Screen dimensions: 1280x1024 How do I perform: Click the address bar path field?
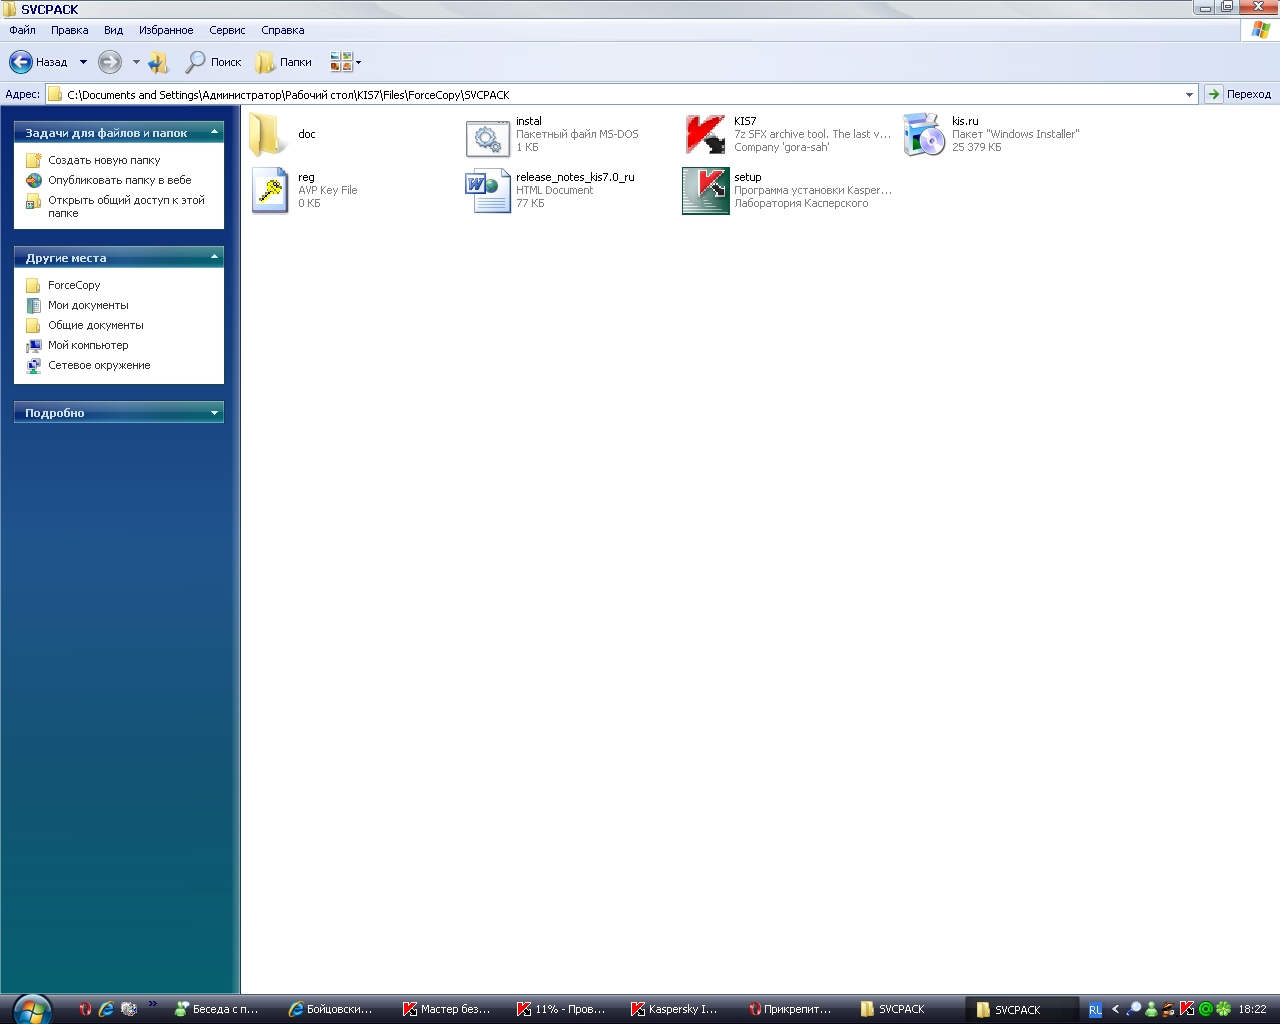coord(600,95)
